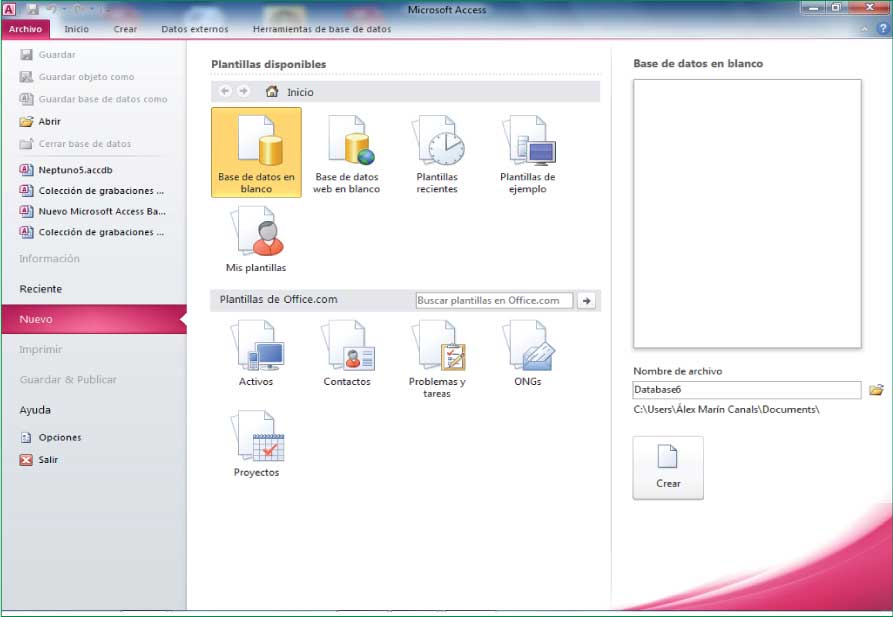Click Cerrar base de datos

coord(75,144)
